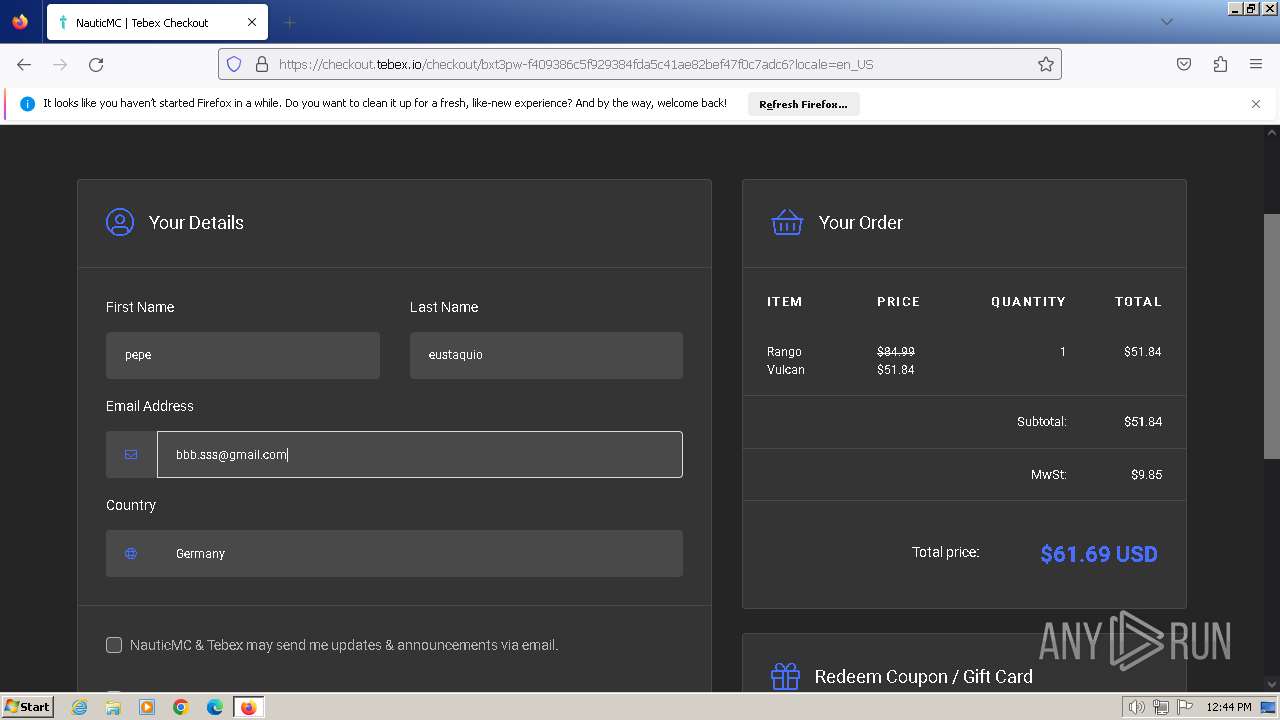Click the page vertical scrollbar thumb
The image size is (1280, 720).
click(x=1272, y=335)
